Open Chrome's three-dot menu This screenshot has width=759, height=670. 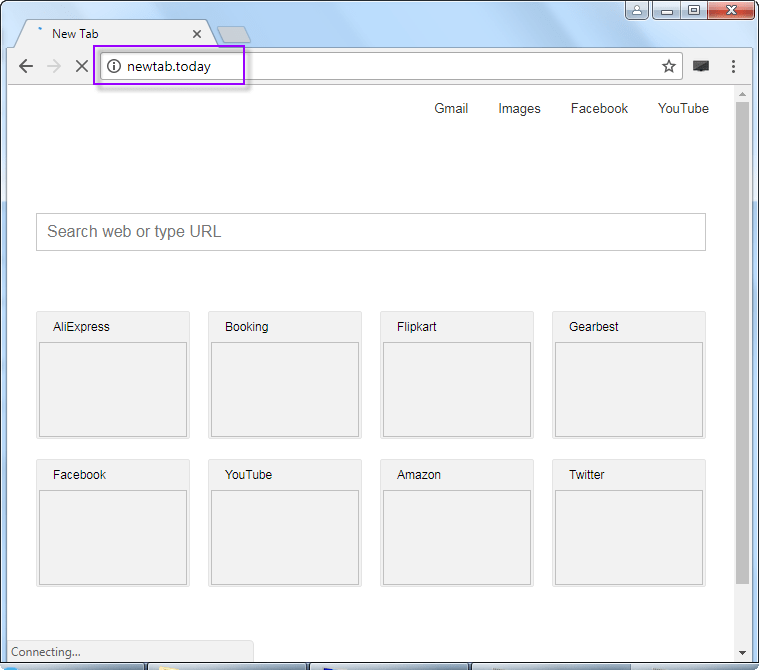tap(733, 66)
